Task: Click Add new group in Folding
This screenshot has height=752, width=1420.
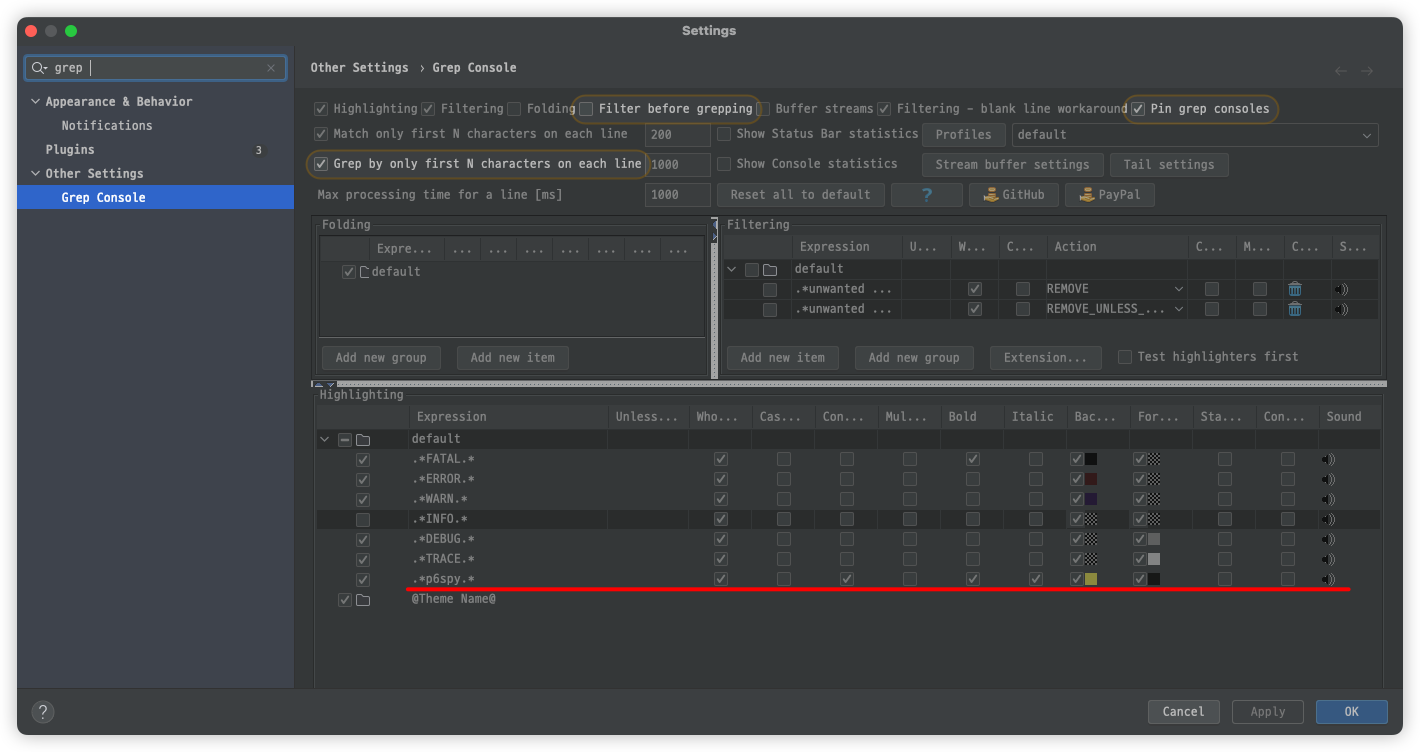Action: (x=381, y=358)
